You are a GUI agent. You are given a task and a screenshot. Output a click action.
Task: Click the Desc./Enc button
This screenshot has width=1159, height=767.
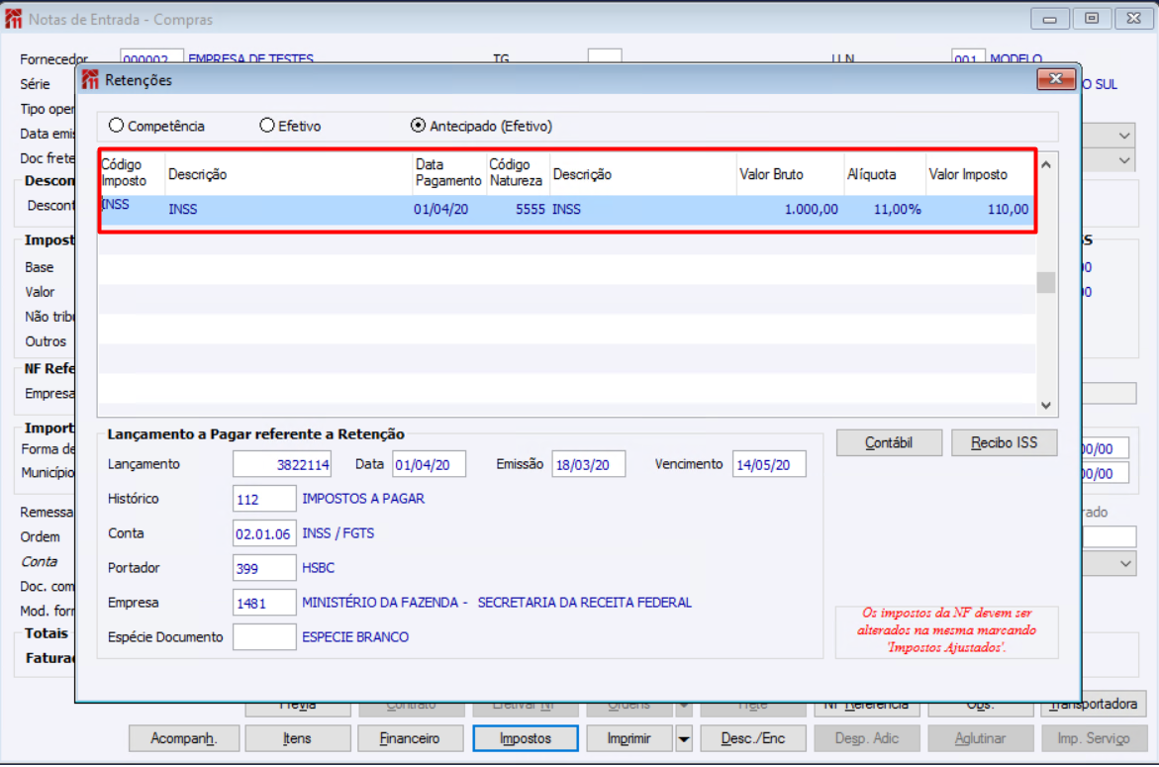point(752,738)
